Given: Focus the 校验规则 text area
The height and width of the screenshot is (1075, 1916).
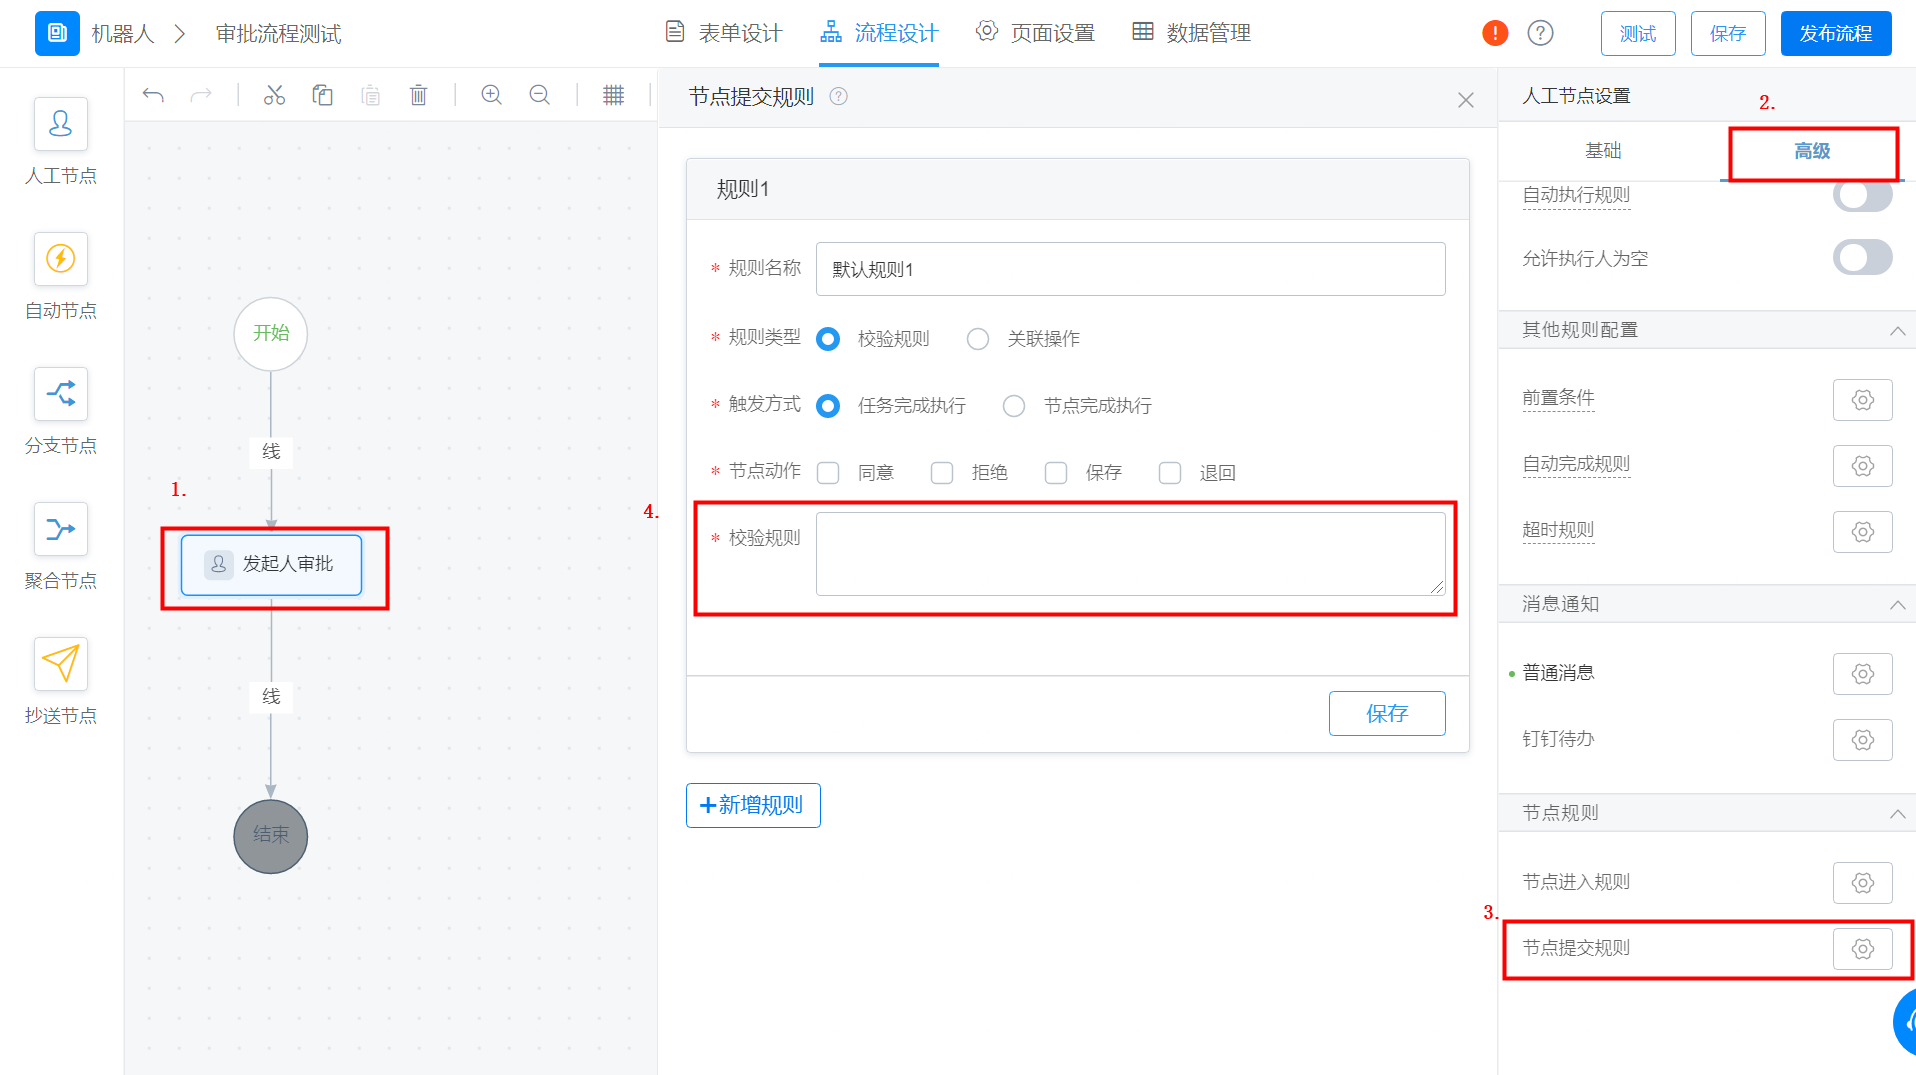Looking at the screenshot, I should pos(1130,554).
